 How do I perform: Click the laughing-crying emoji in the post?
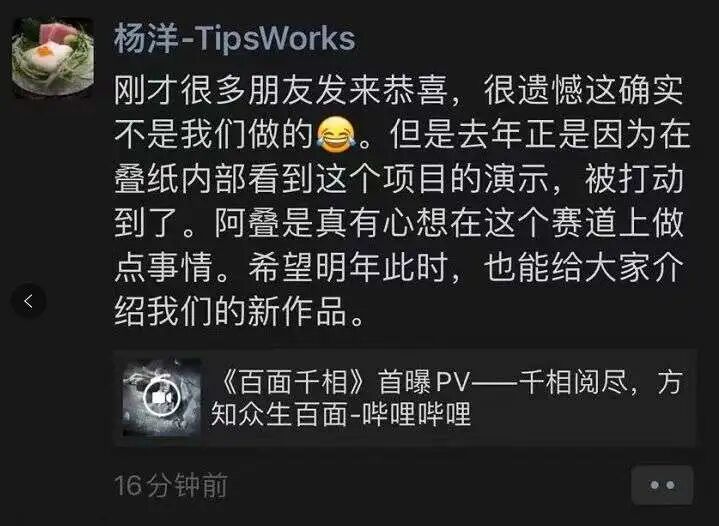pyautogui.click(x=336, y=134)
